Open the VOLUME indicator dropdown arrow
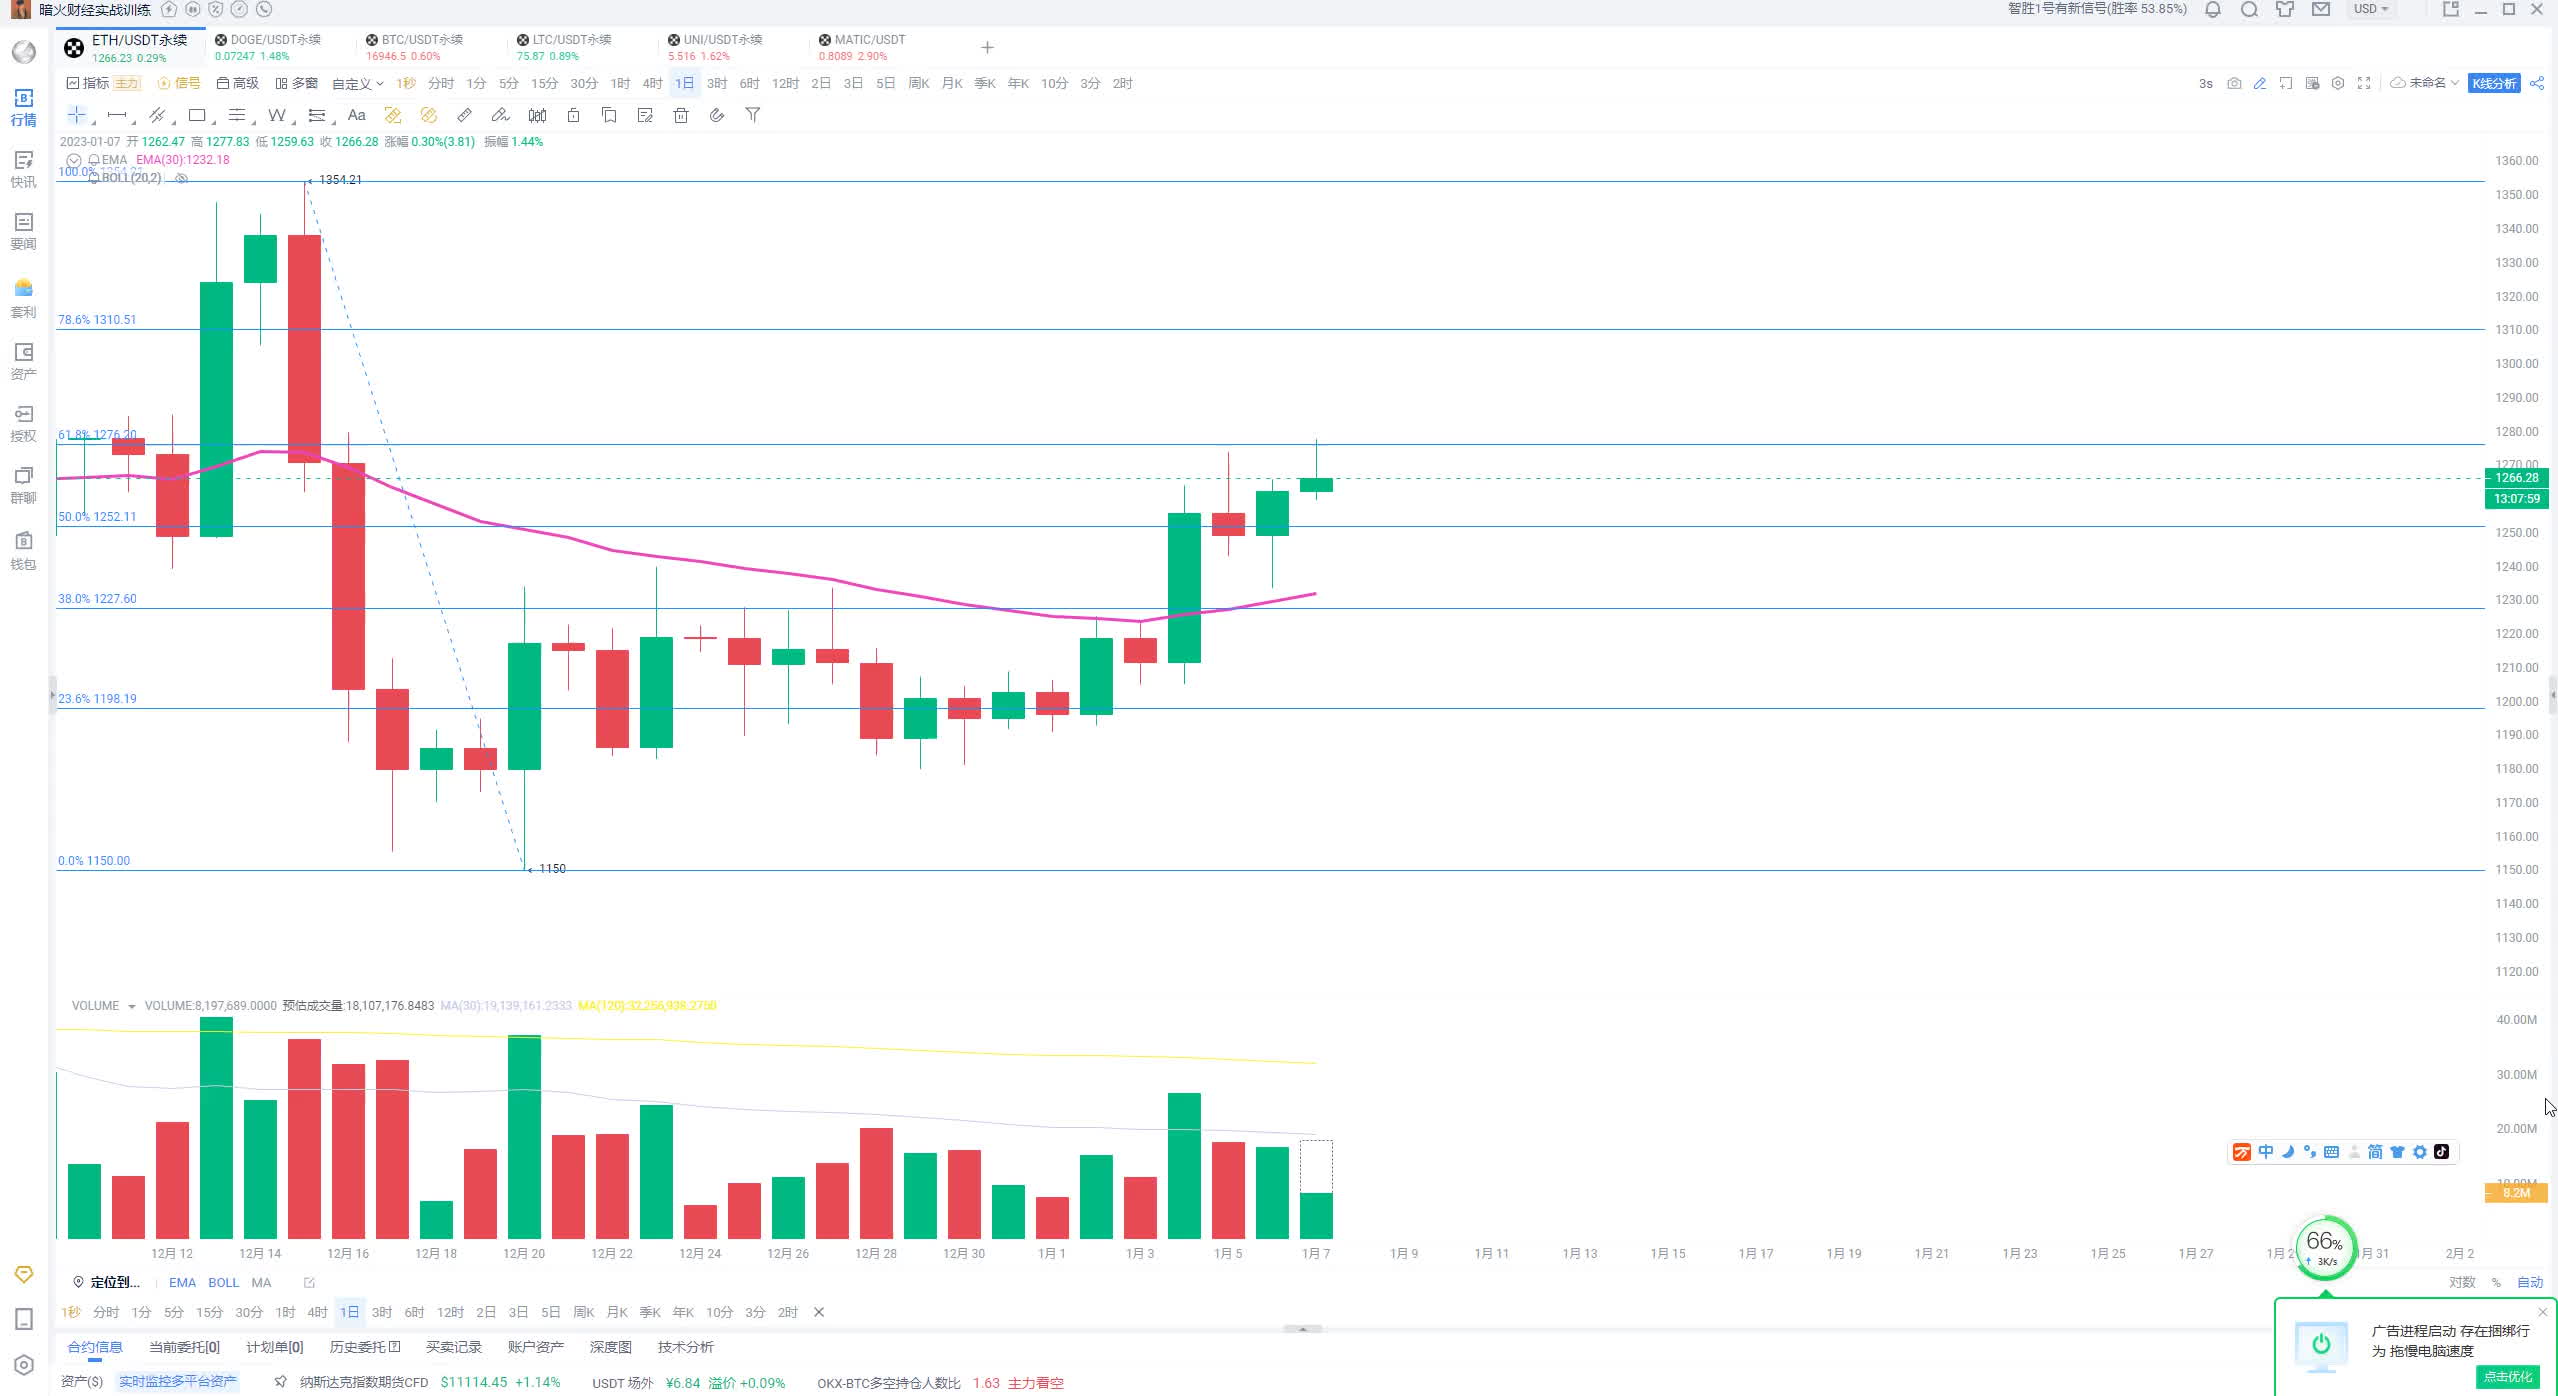 [x=131, y=1006]
